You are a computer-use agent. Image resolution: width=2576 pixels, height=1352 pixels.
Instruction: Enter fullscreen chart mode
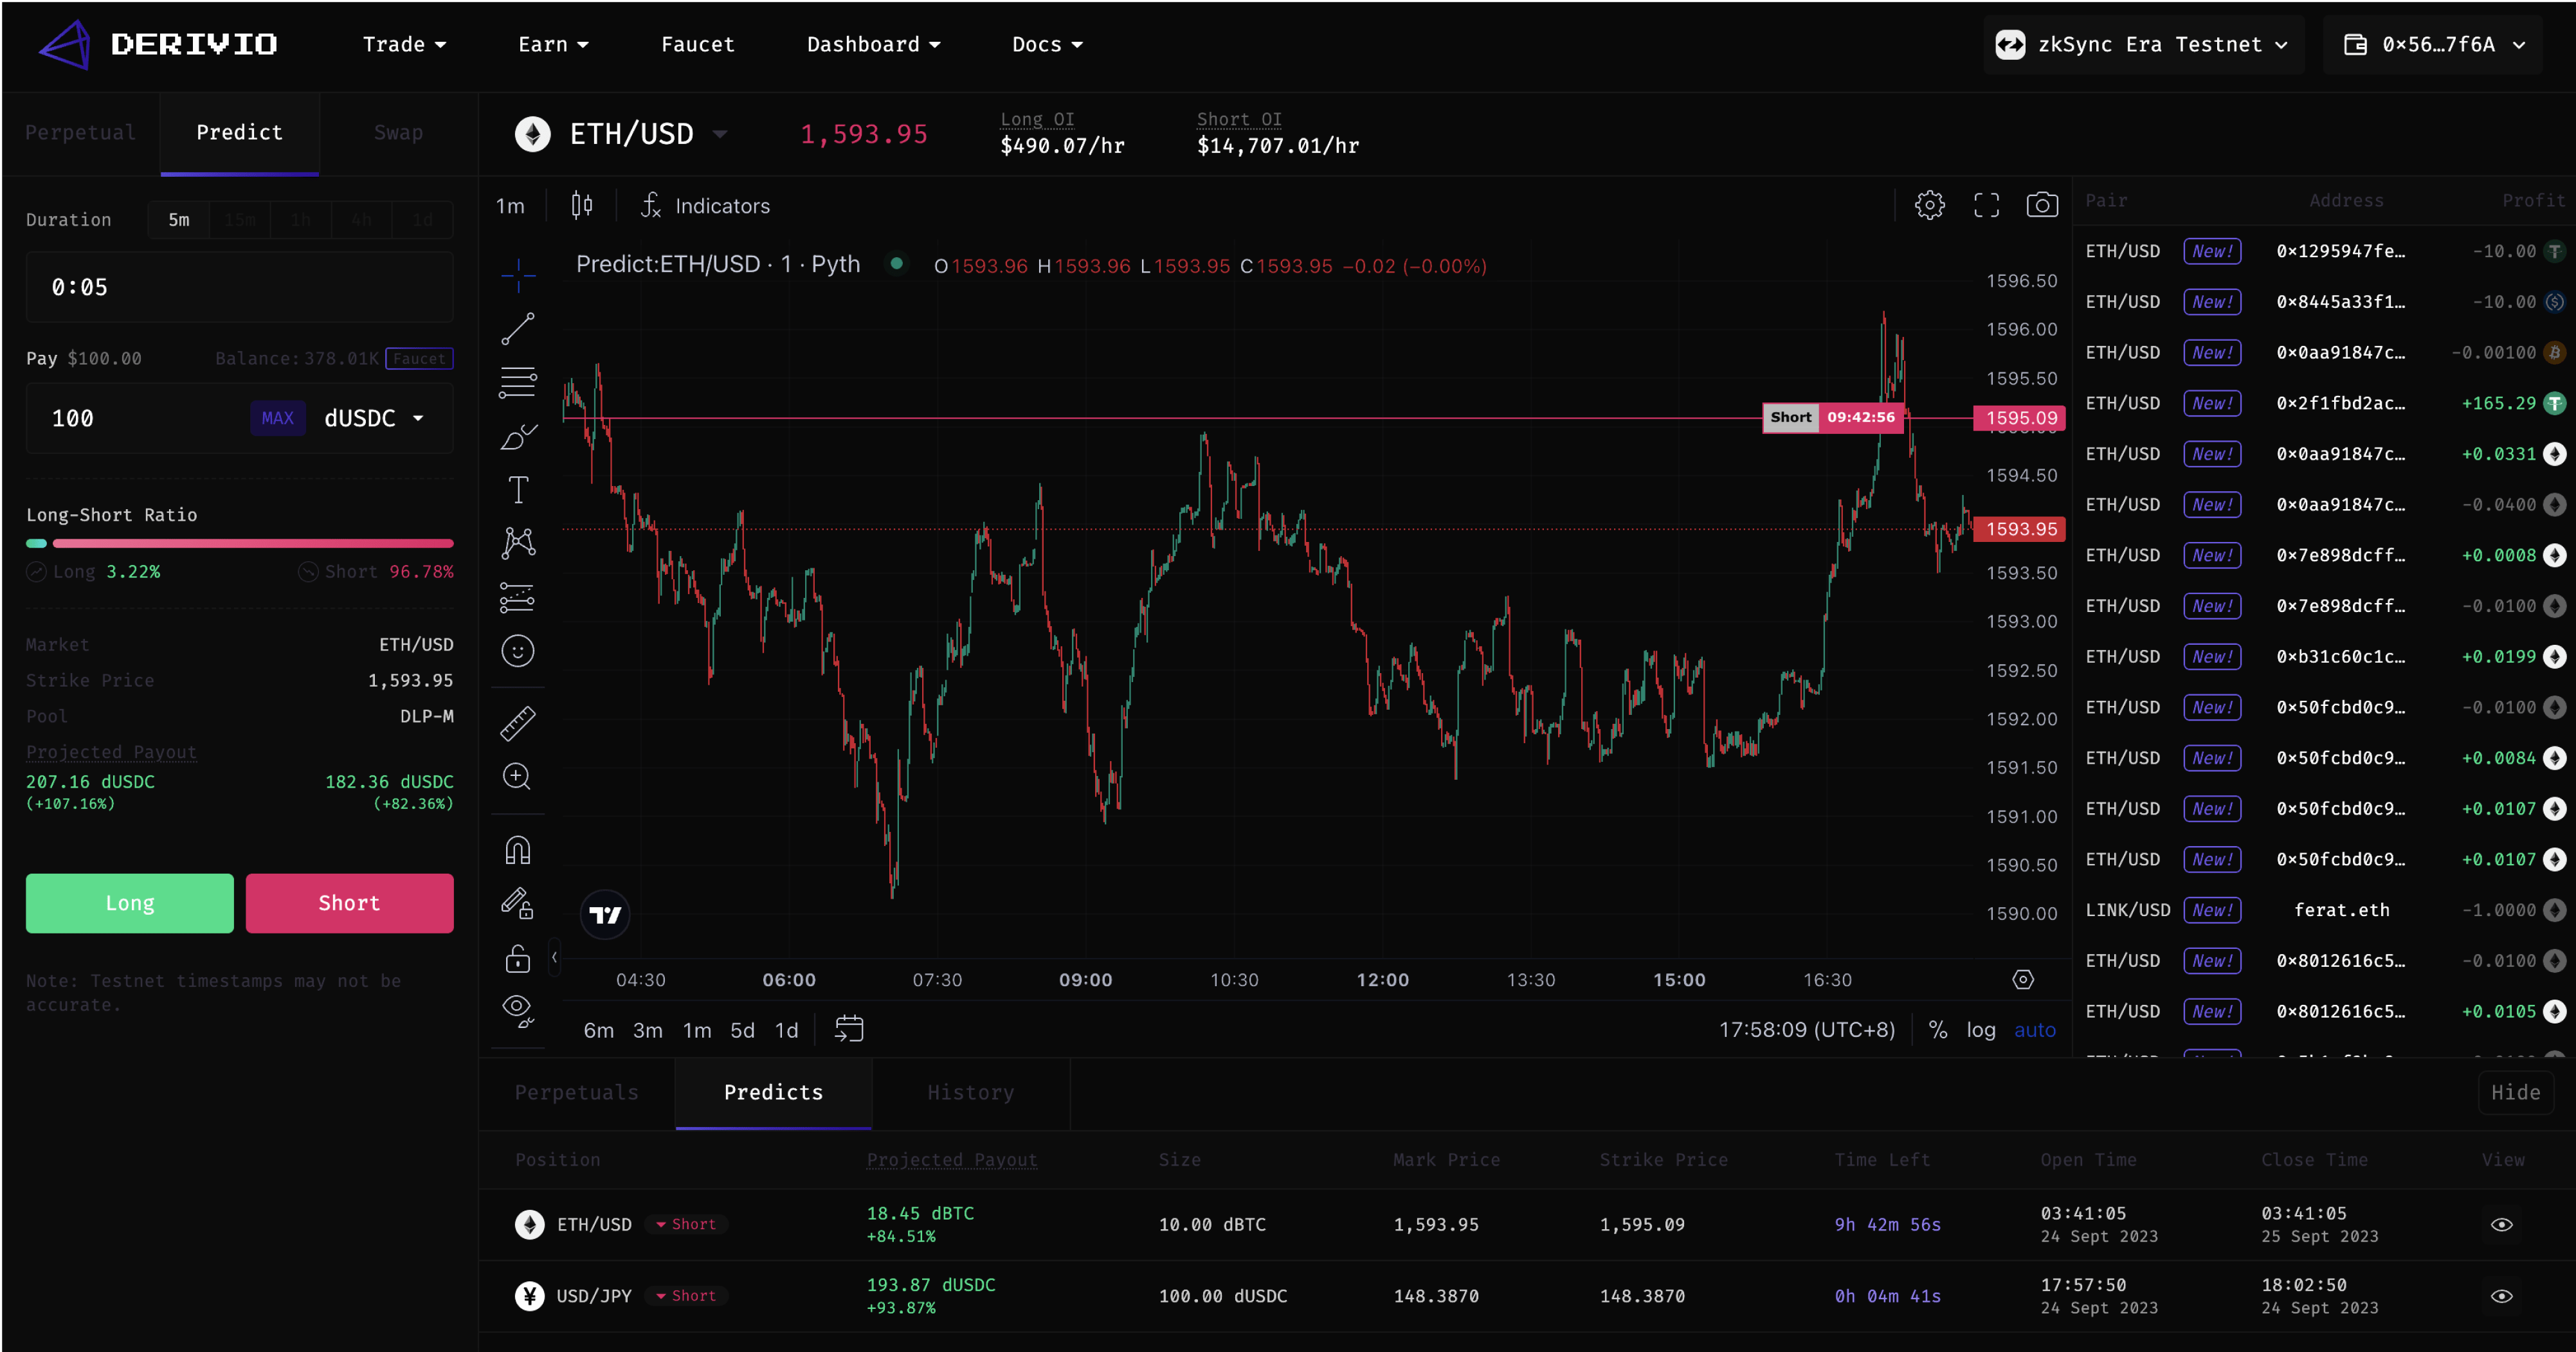point(1986,205)
